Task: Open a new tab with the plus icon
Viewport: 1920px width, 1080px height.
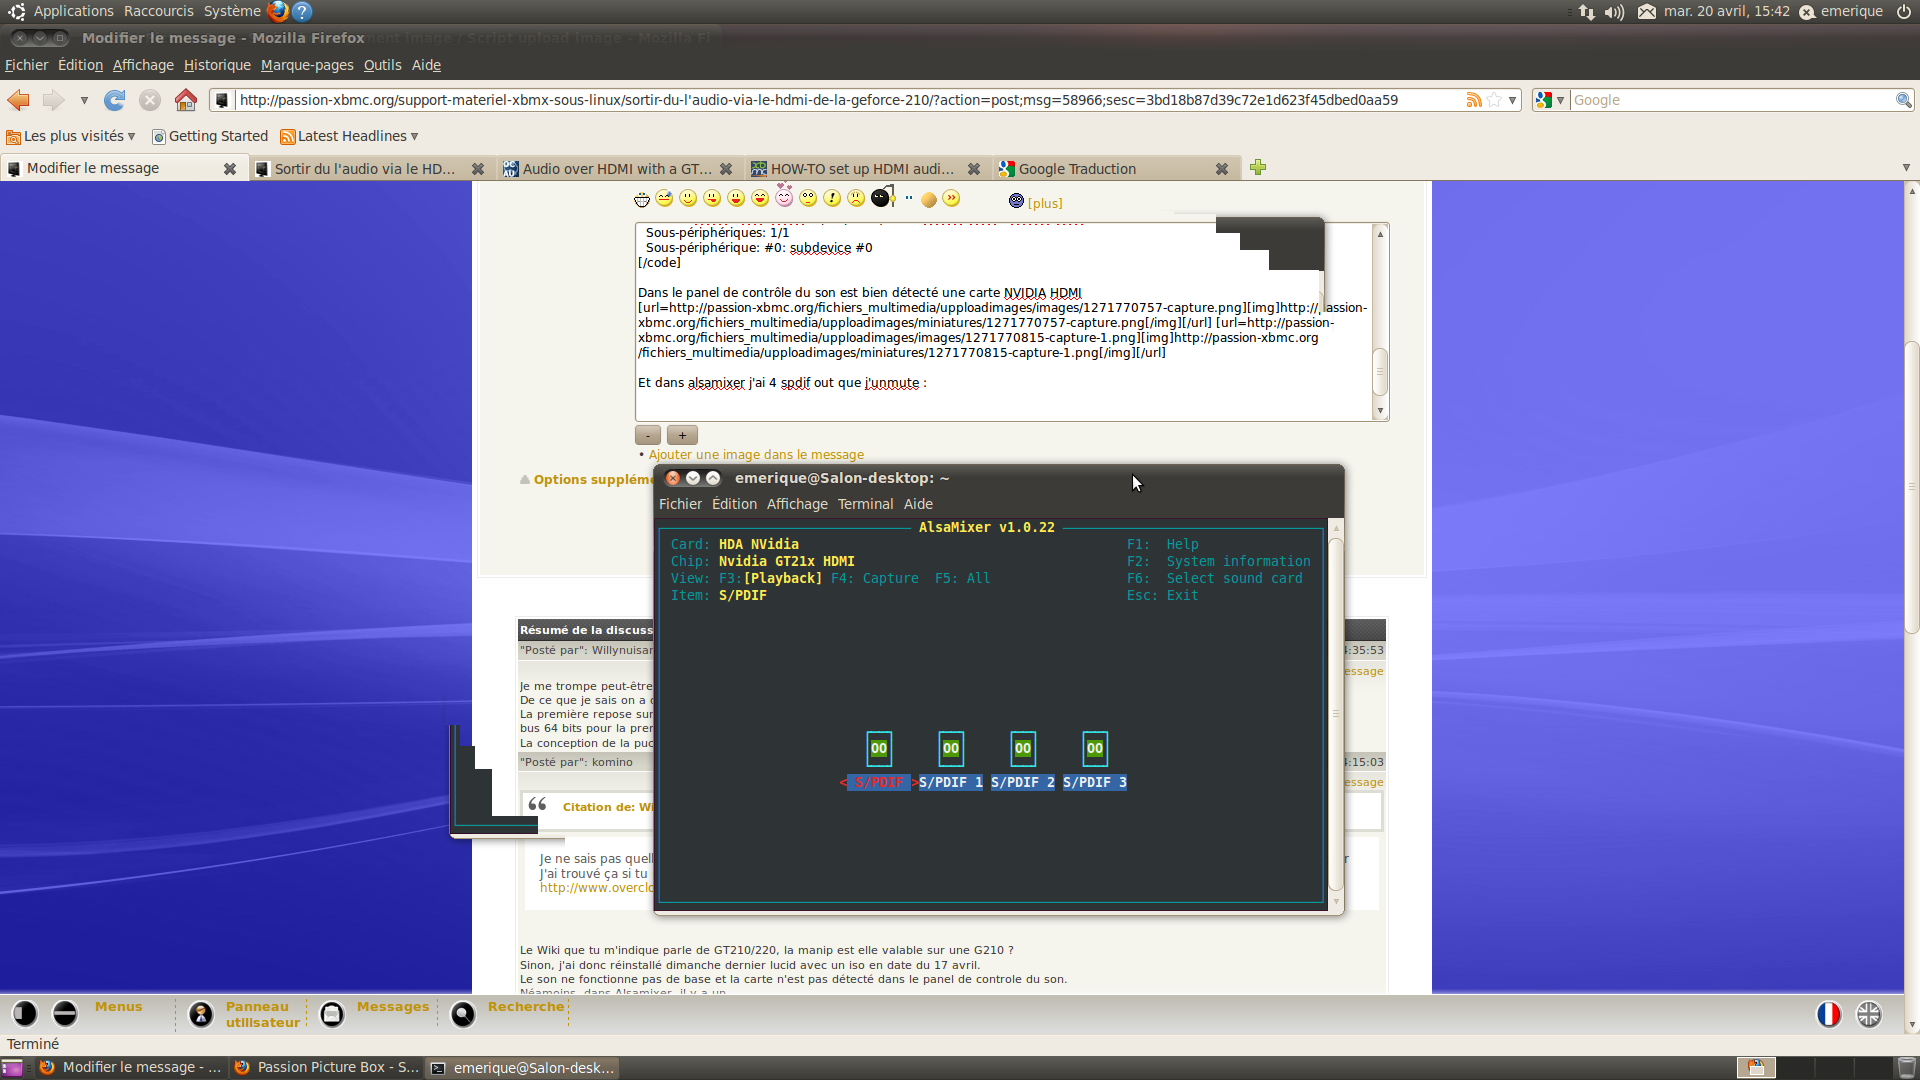Action: pyautogui.click(x=1258, y=168)
